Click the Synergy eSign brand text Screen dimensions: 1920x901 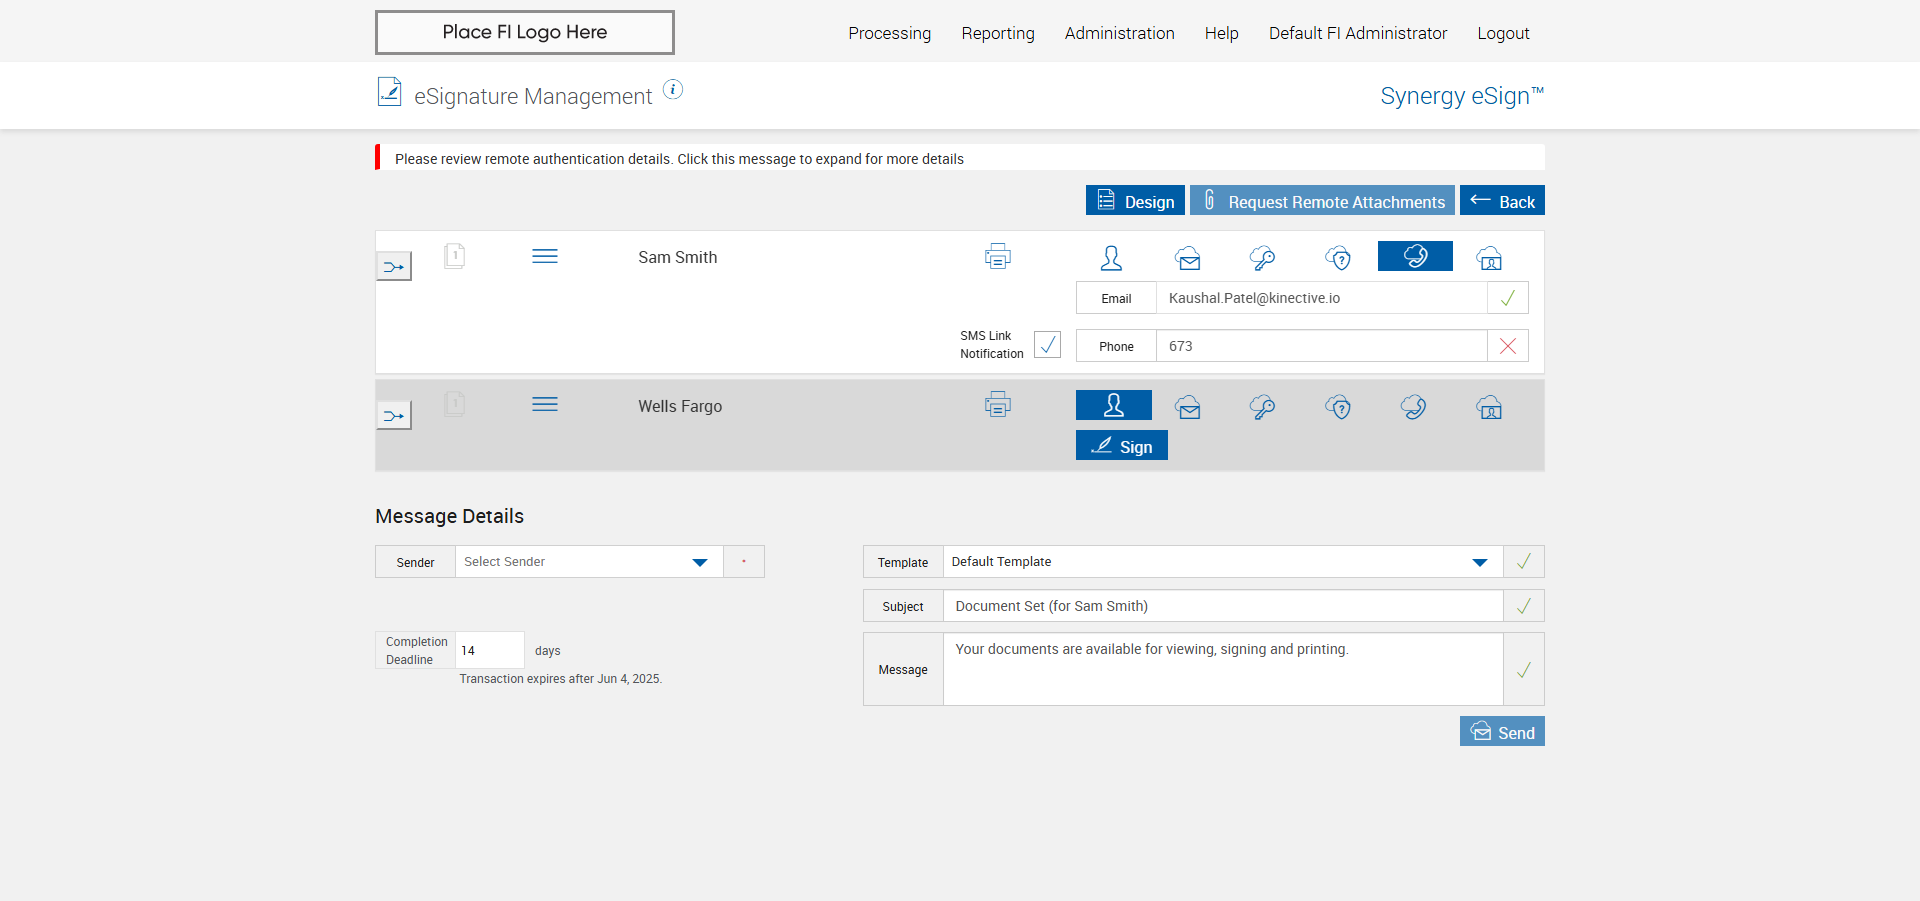point(1462,96)
